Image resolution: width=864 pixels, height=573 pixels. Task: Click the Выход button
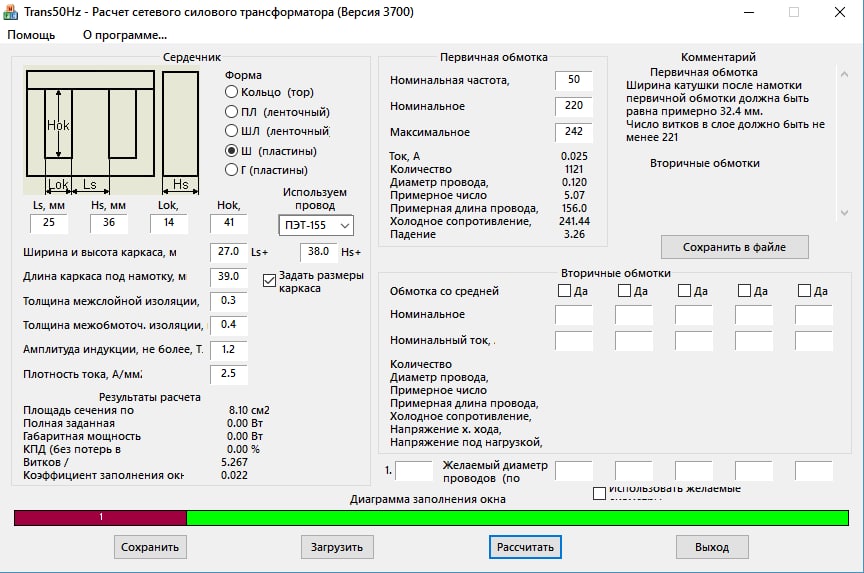tap(712, 547)
